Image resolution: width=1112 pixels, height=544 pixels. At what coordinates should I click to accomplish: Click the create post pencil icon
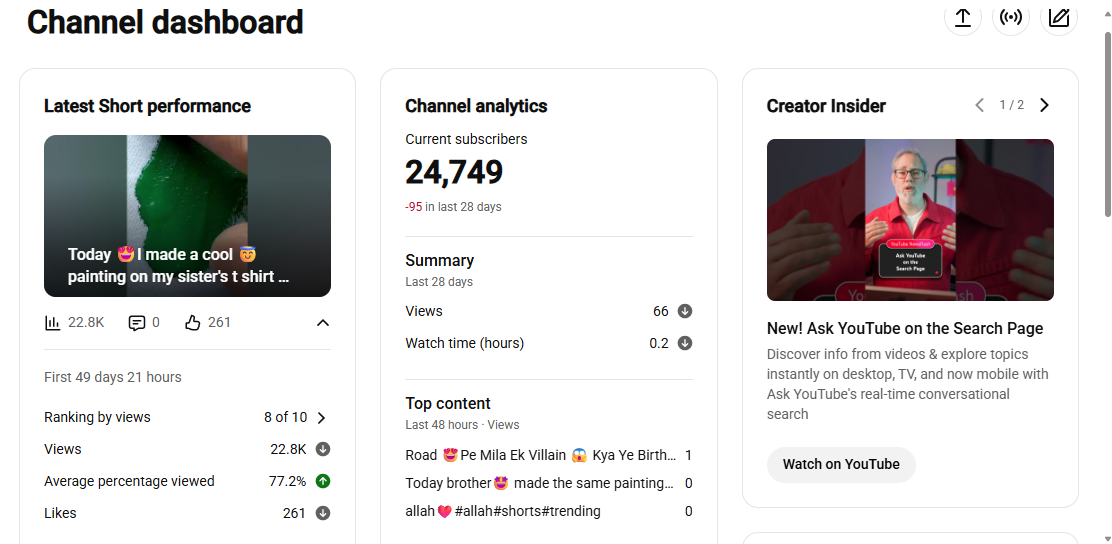1059,17
